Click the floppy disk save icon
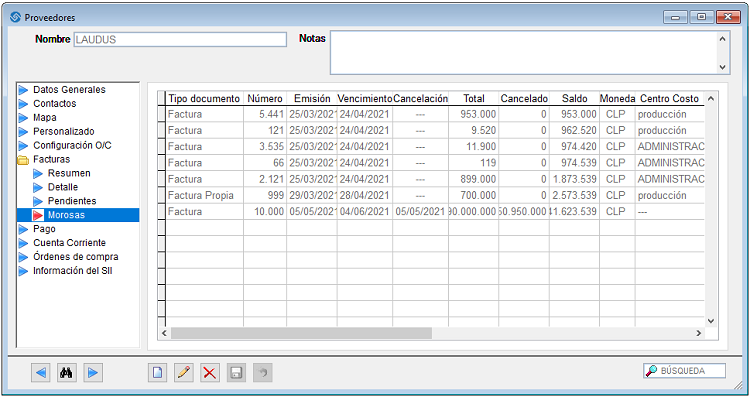Screen dimensions: 750x397 pos(236,373)
